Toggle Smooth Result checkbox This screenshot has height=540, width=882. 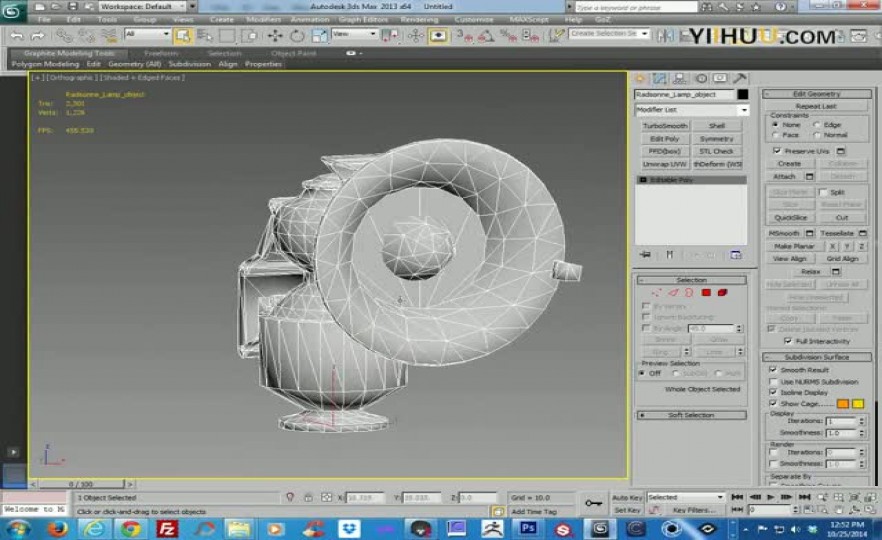[773, 370]
